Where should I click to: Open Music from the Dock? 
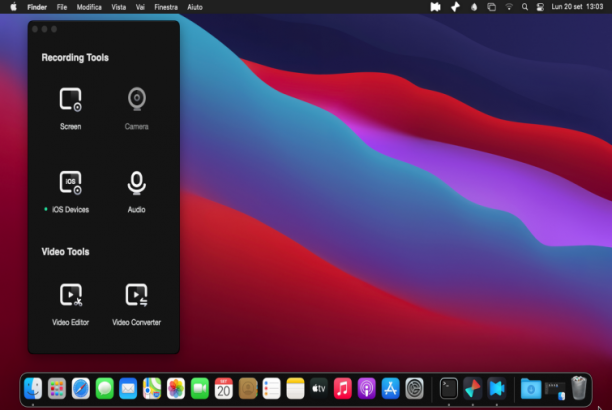tap(343, 388)
